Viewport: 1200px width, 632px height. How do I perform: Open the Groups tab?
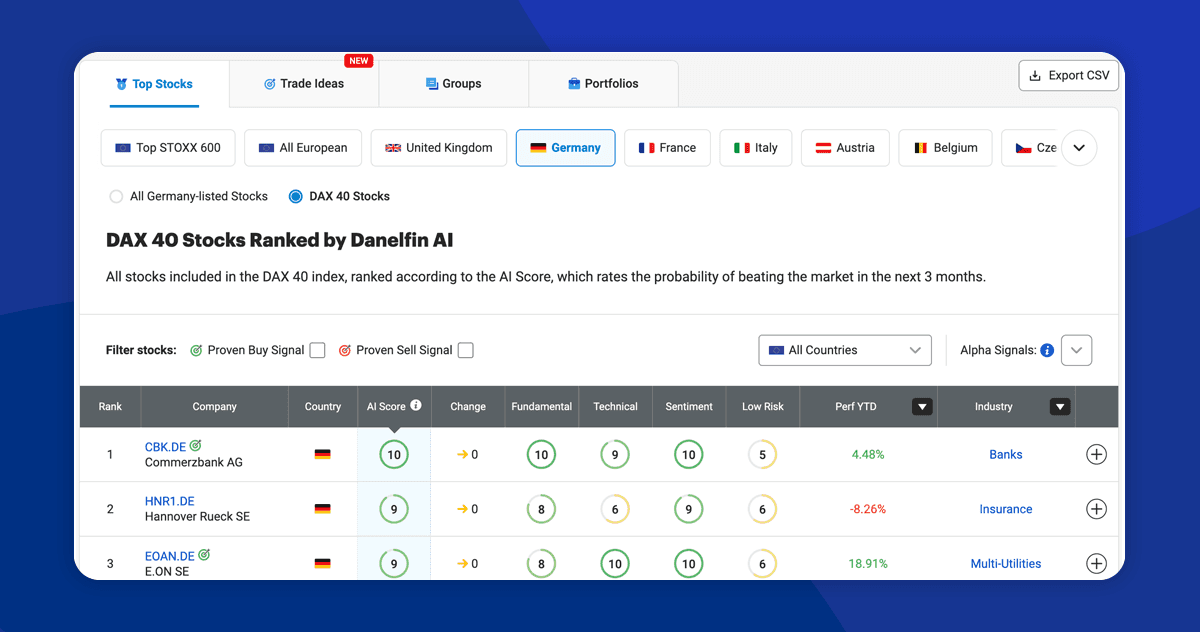(453, 84)
